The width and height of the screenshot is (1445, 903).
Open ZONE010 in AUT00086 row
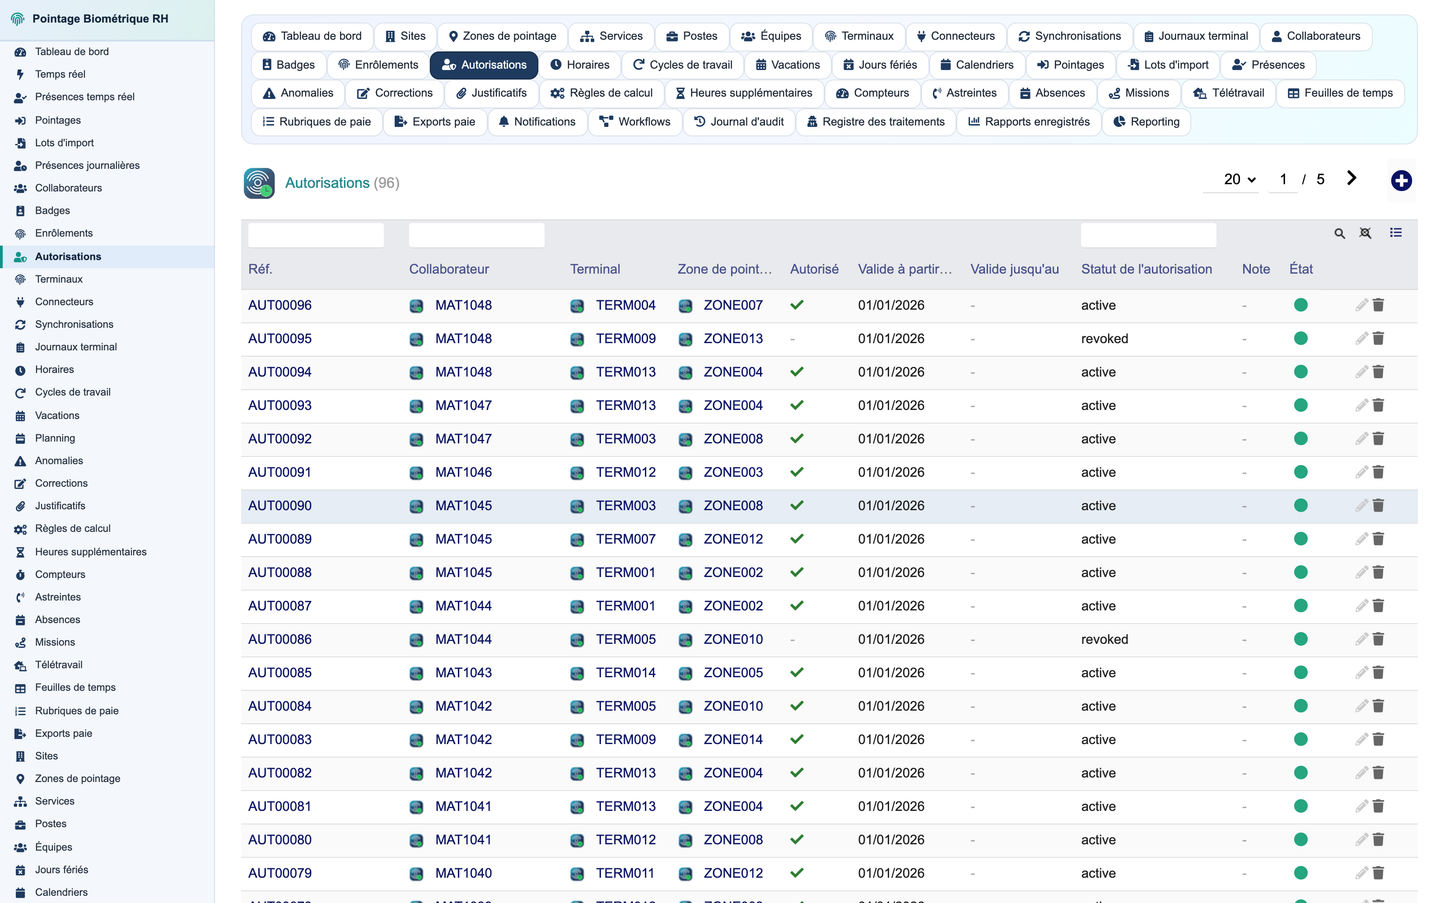point(733,639)
